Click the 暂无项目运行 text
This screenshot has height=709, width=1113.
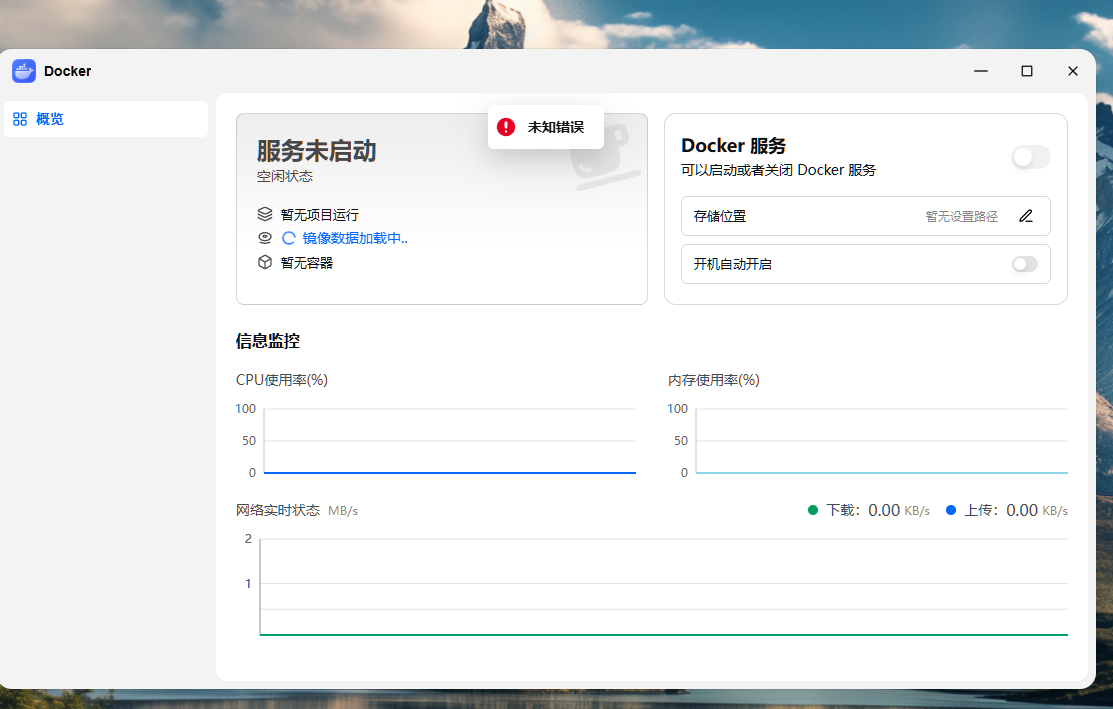click(x=319, y=214)
